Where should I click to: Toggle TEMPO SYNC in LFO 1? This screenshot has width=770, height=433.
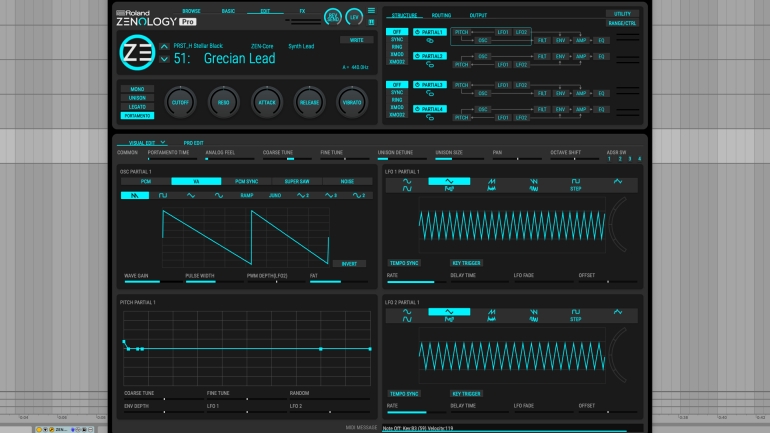(x=404, y=263)
